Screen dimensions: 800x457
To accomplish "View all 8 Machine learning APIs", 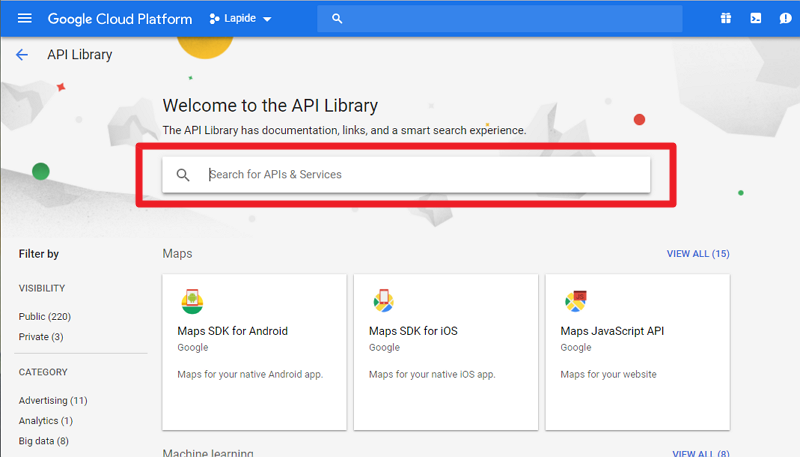I will tap(701, 453).
